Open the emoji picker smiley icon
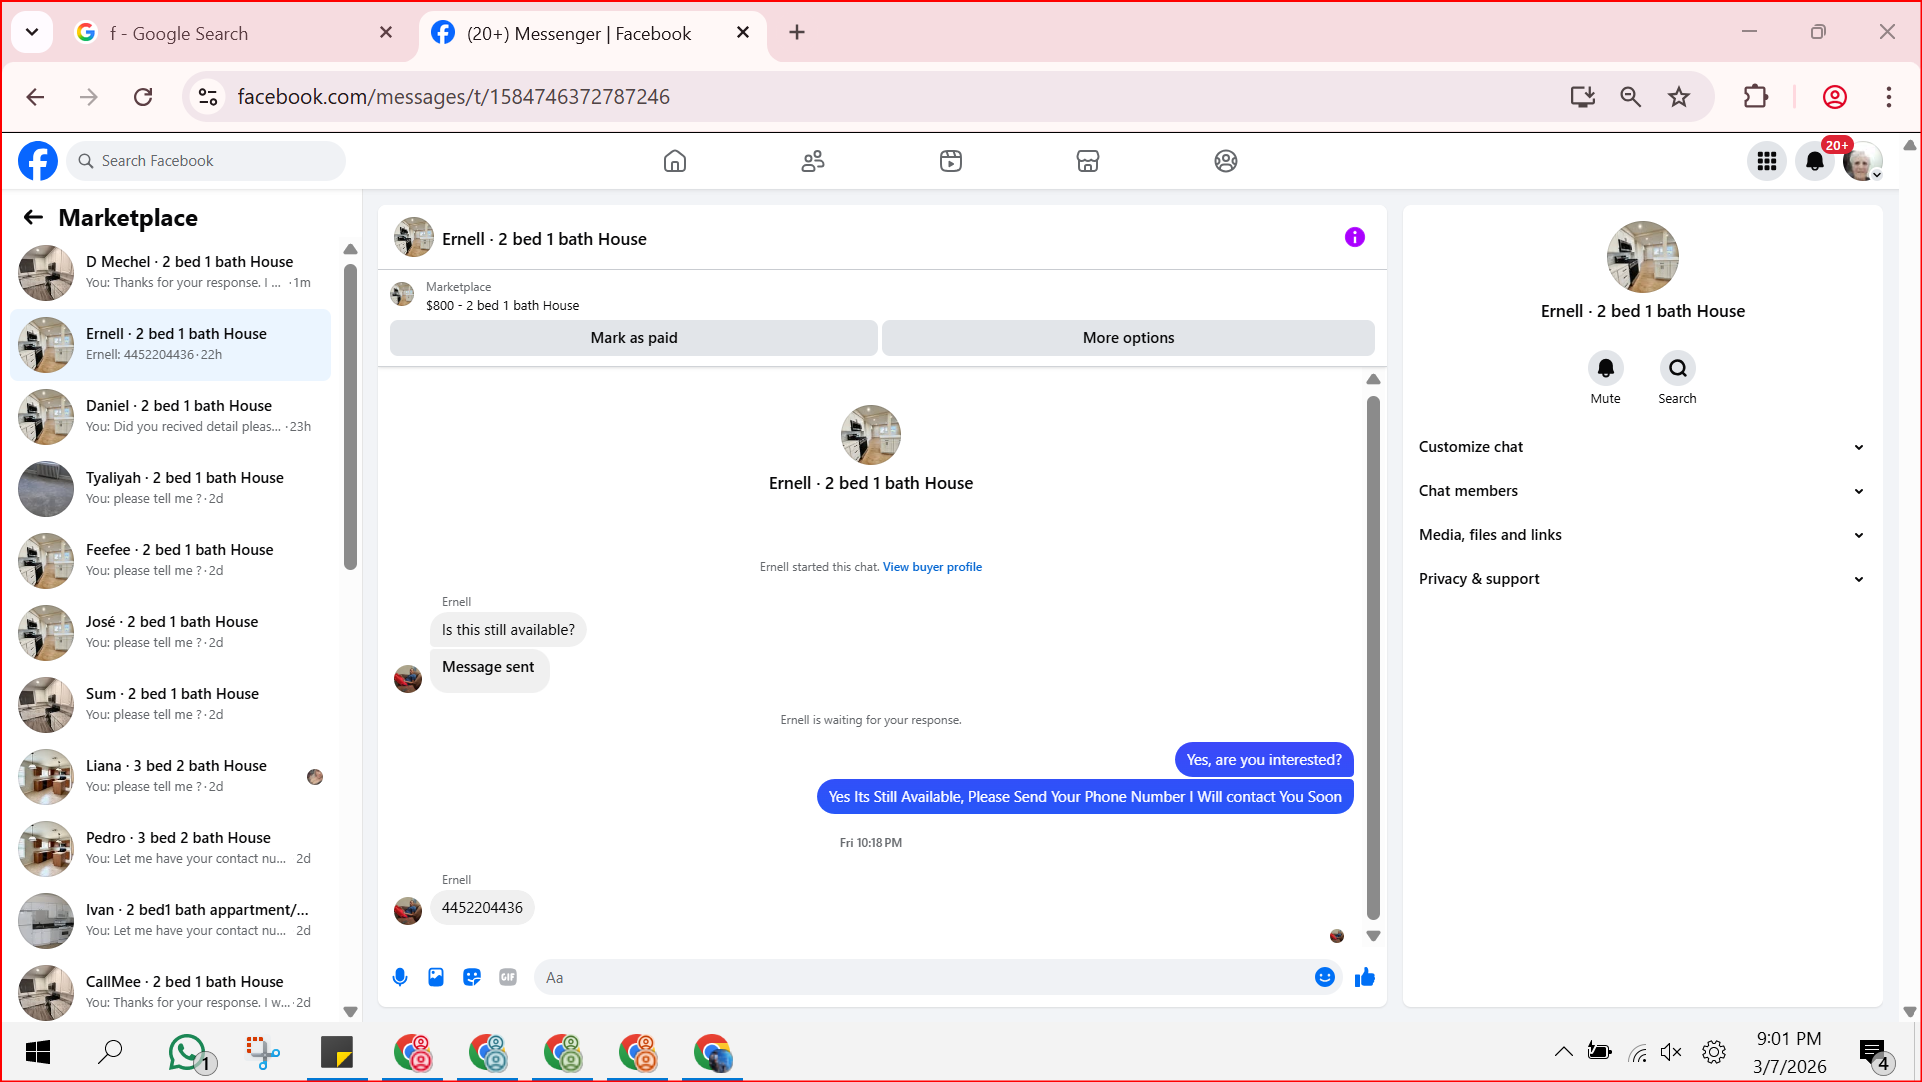Screen dimensions: 1922x1082 click(x=1325, y=977)
